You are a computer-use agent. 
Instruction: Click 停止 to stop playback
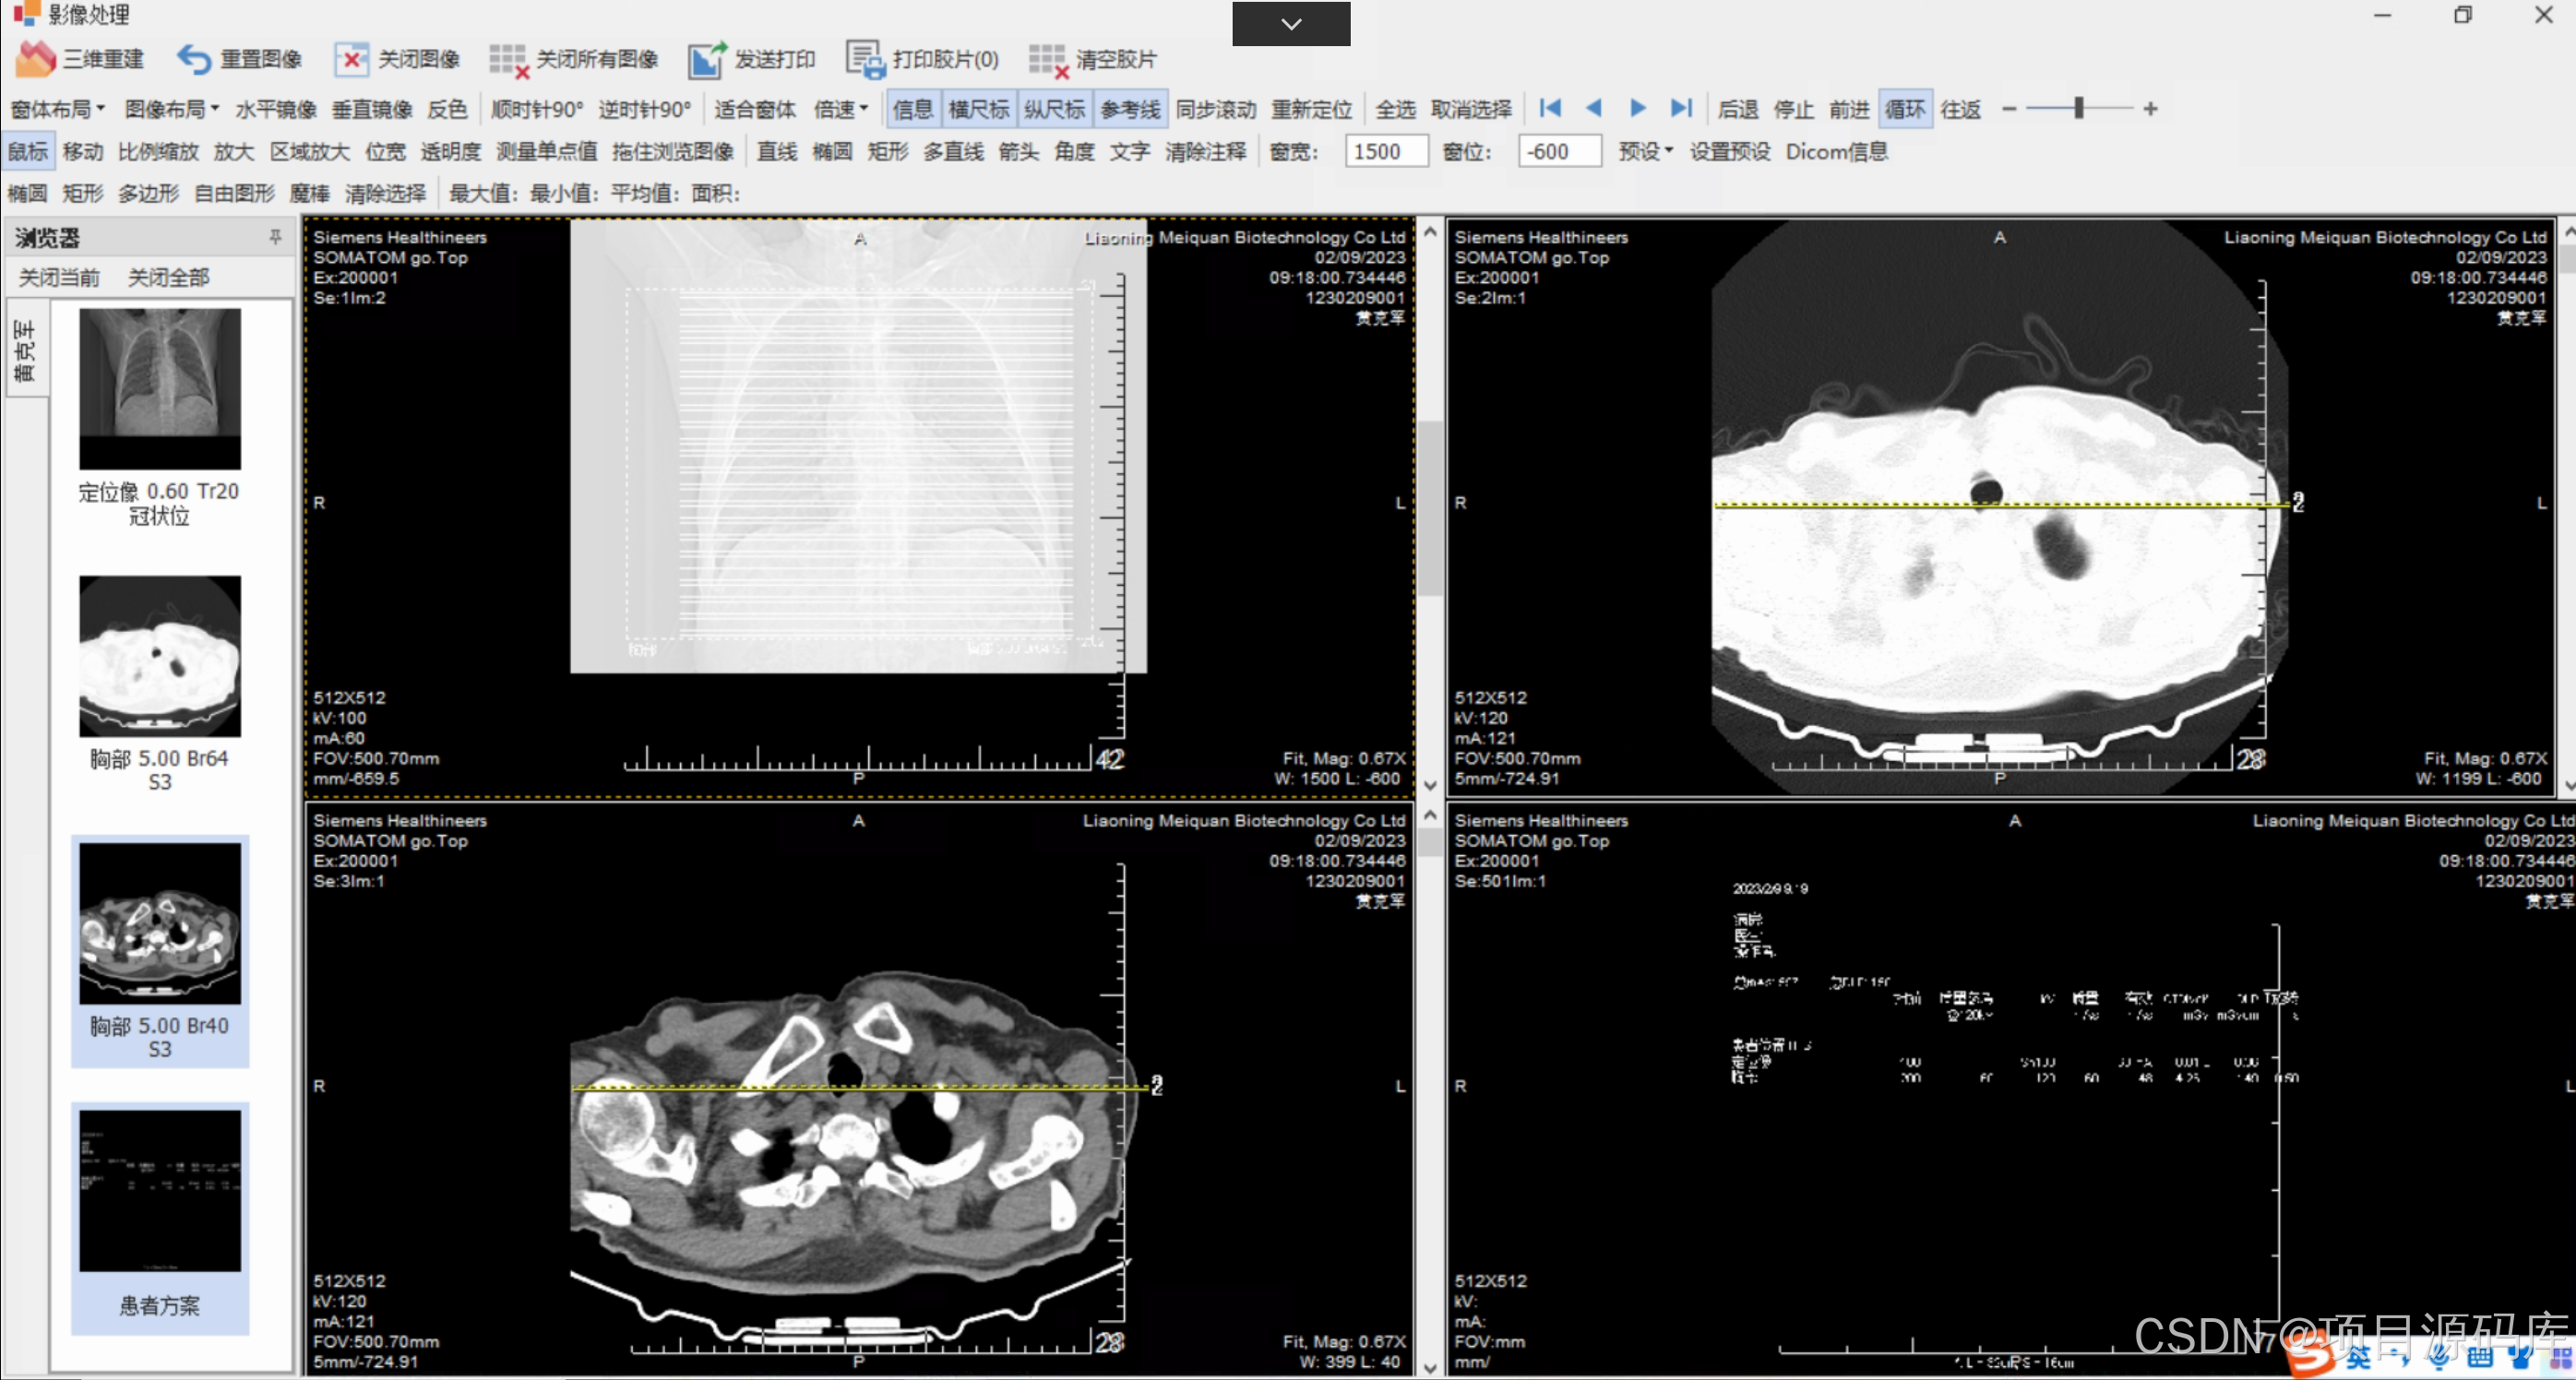(x=1793, y=109)
